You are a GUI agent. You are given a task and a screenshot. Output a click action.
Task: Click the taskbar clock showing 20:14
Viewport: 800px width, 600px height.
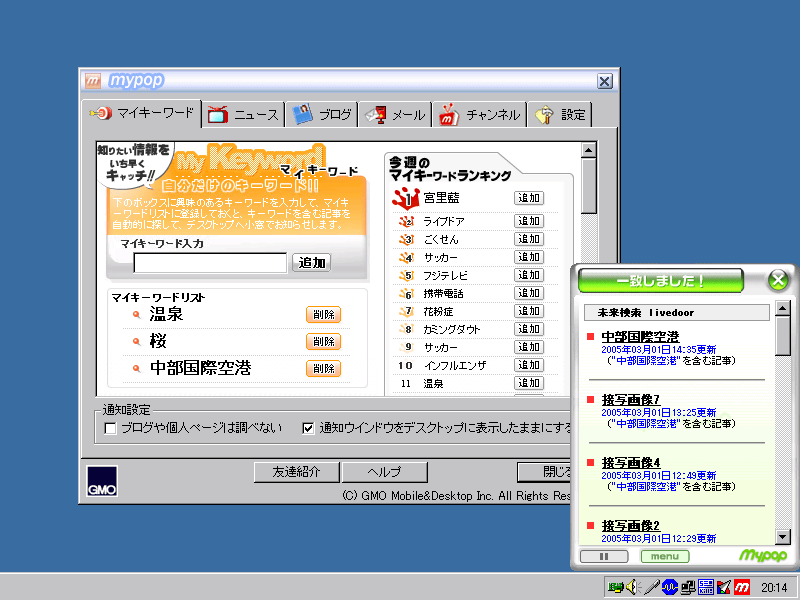click(774, 588)
